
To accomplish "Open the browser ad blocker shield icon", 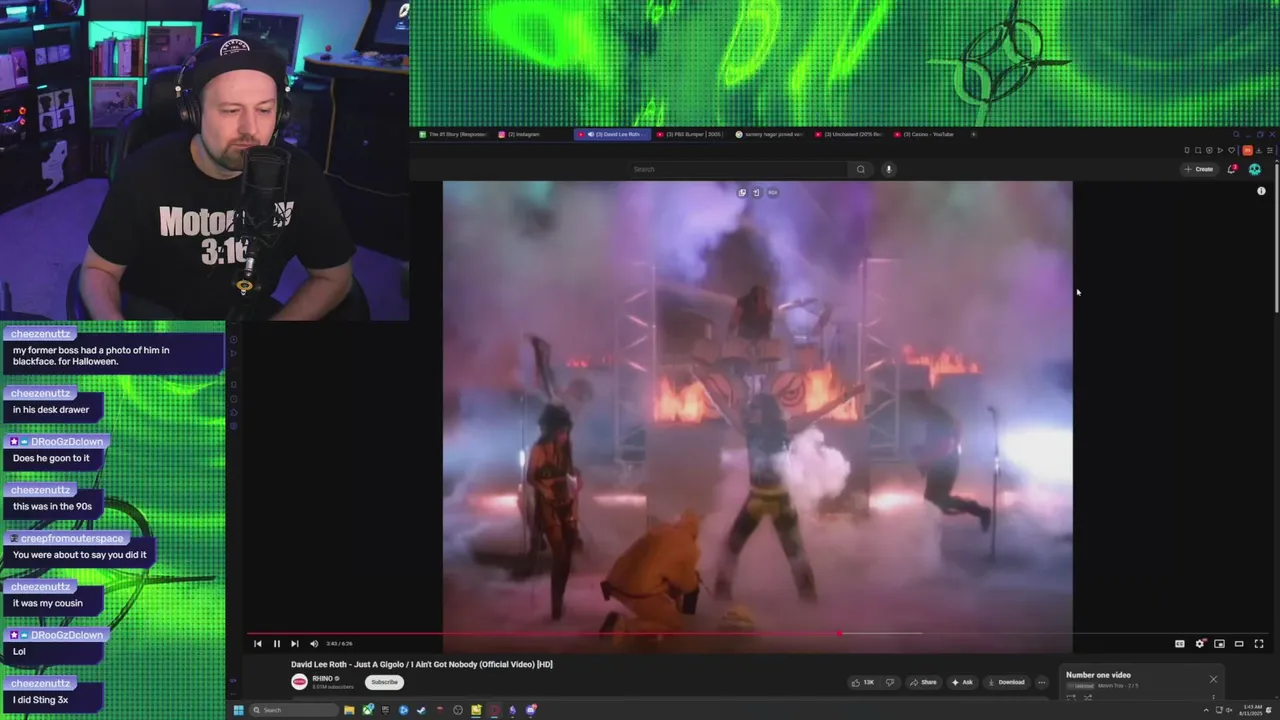I will coord(1209,150).
